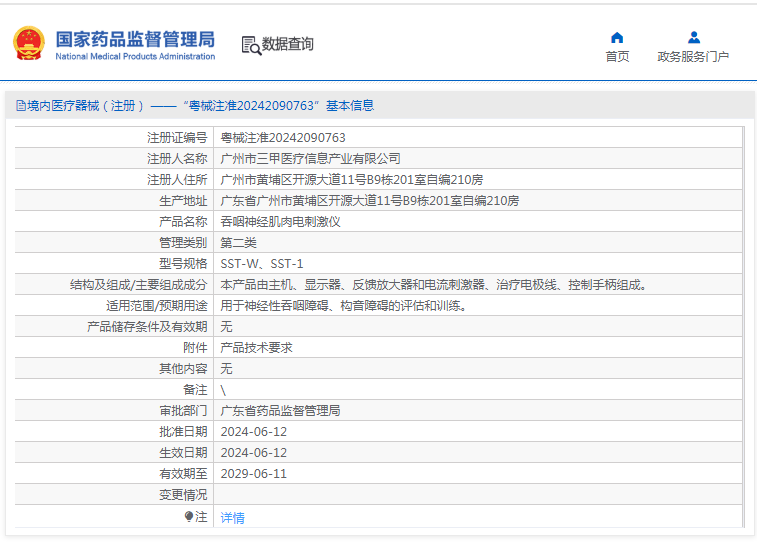Click 产品技术要求 in the 附件 row
Viewport: 757px width, 542px height.
(256, 348)
